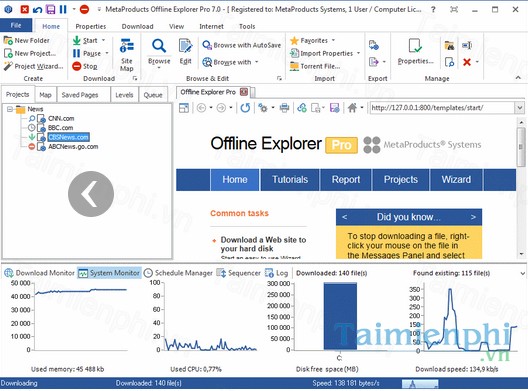Open the Wizard page link

pos(456,180)
